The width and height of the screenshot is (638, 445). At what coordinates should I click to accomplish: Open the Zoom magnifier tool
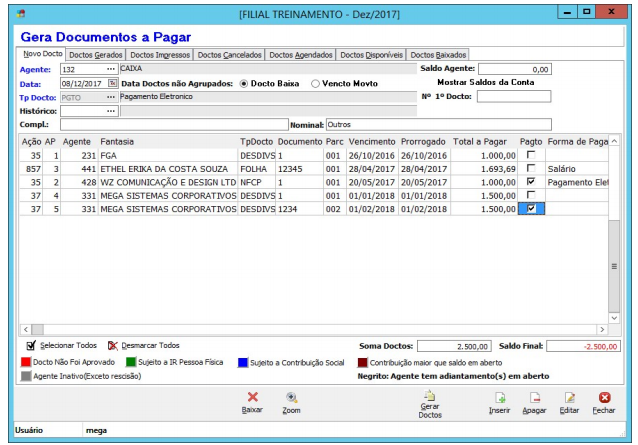pyautogui.click(x=291, y=397)
